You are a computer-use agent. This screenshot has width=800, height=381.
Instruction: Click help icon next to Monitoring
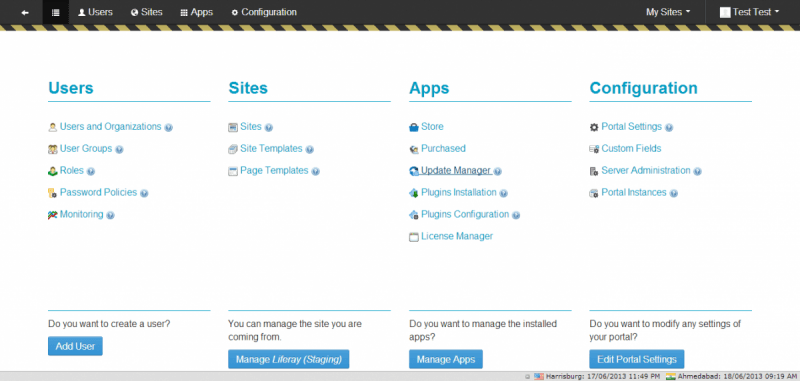[111, 215]
